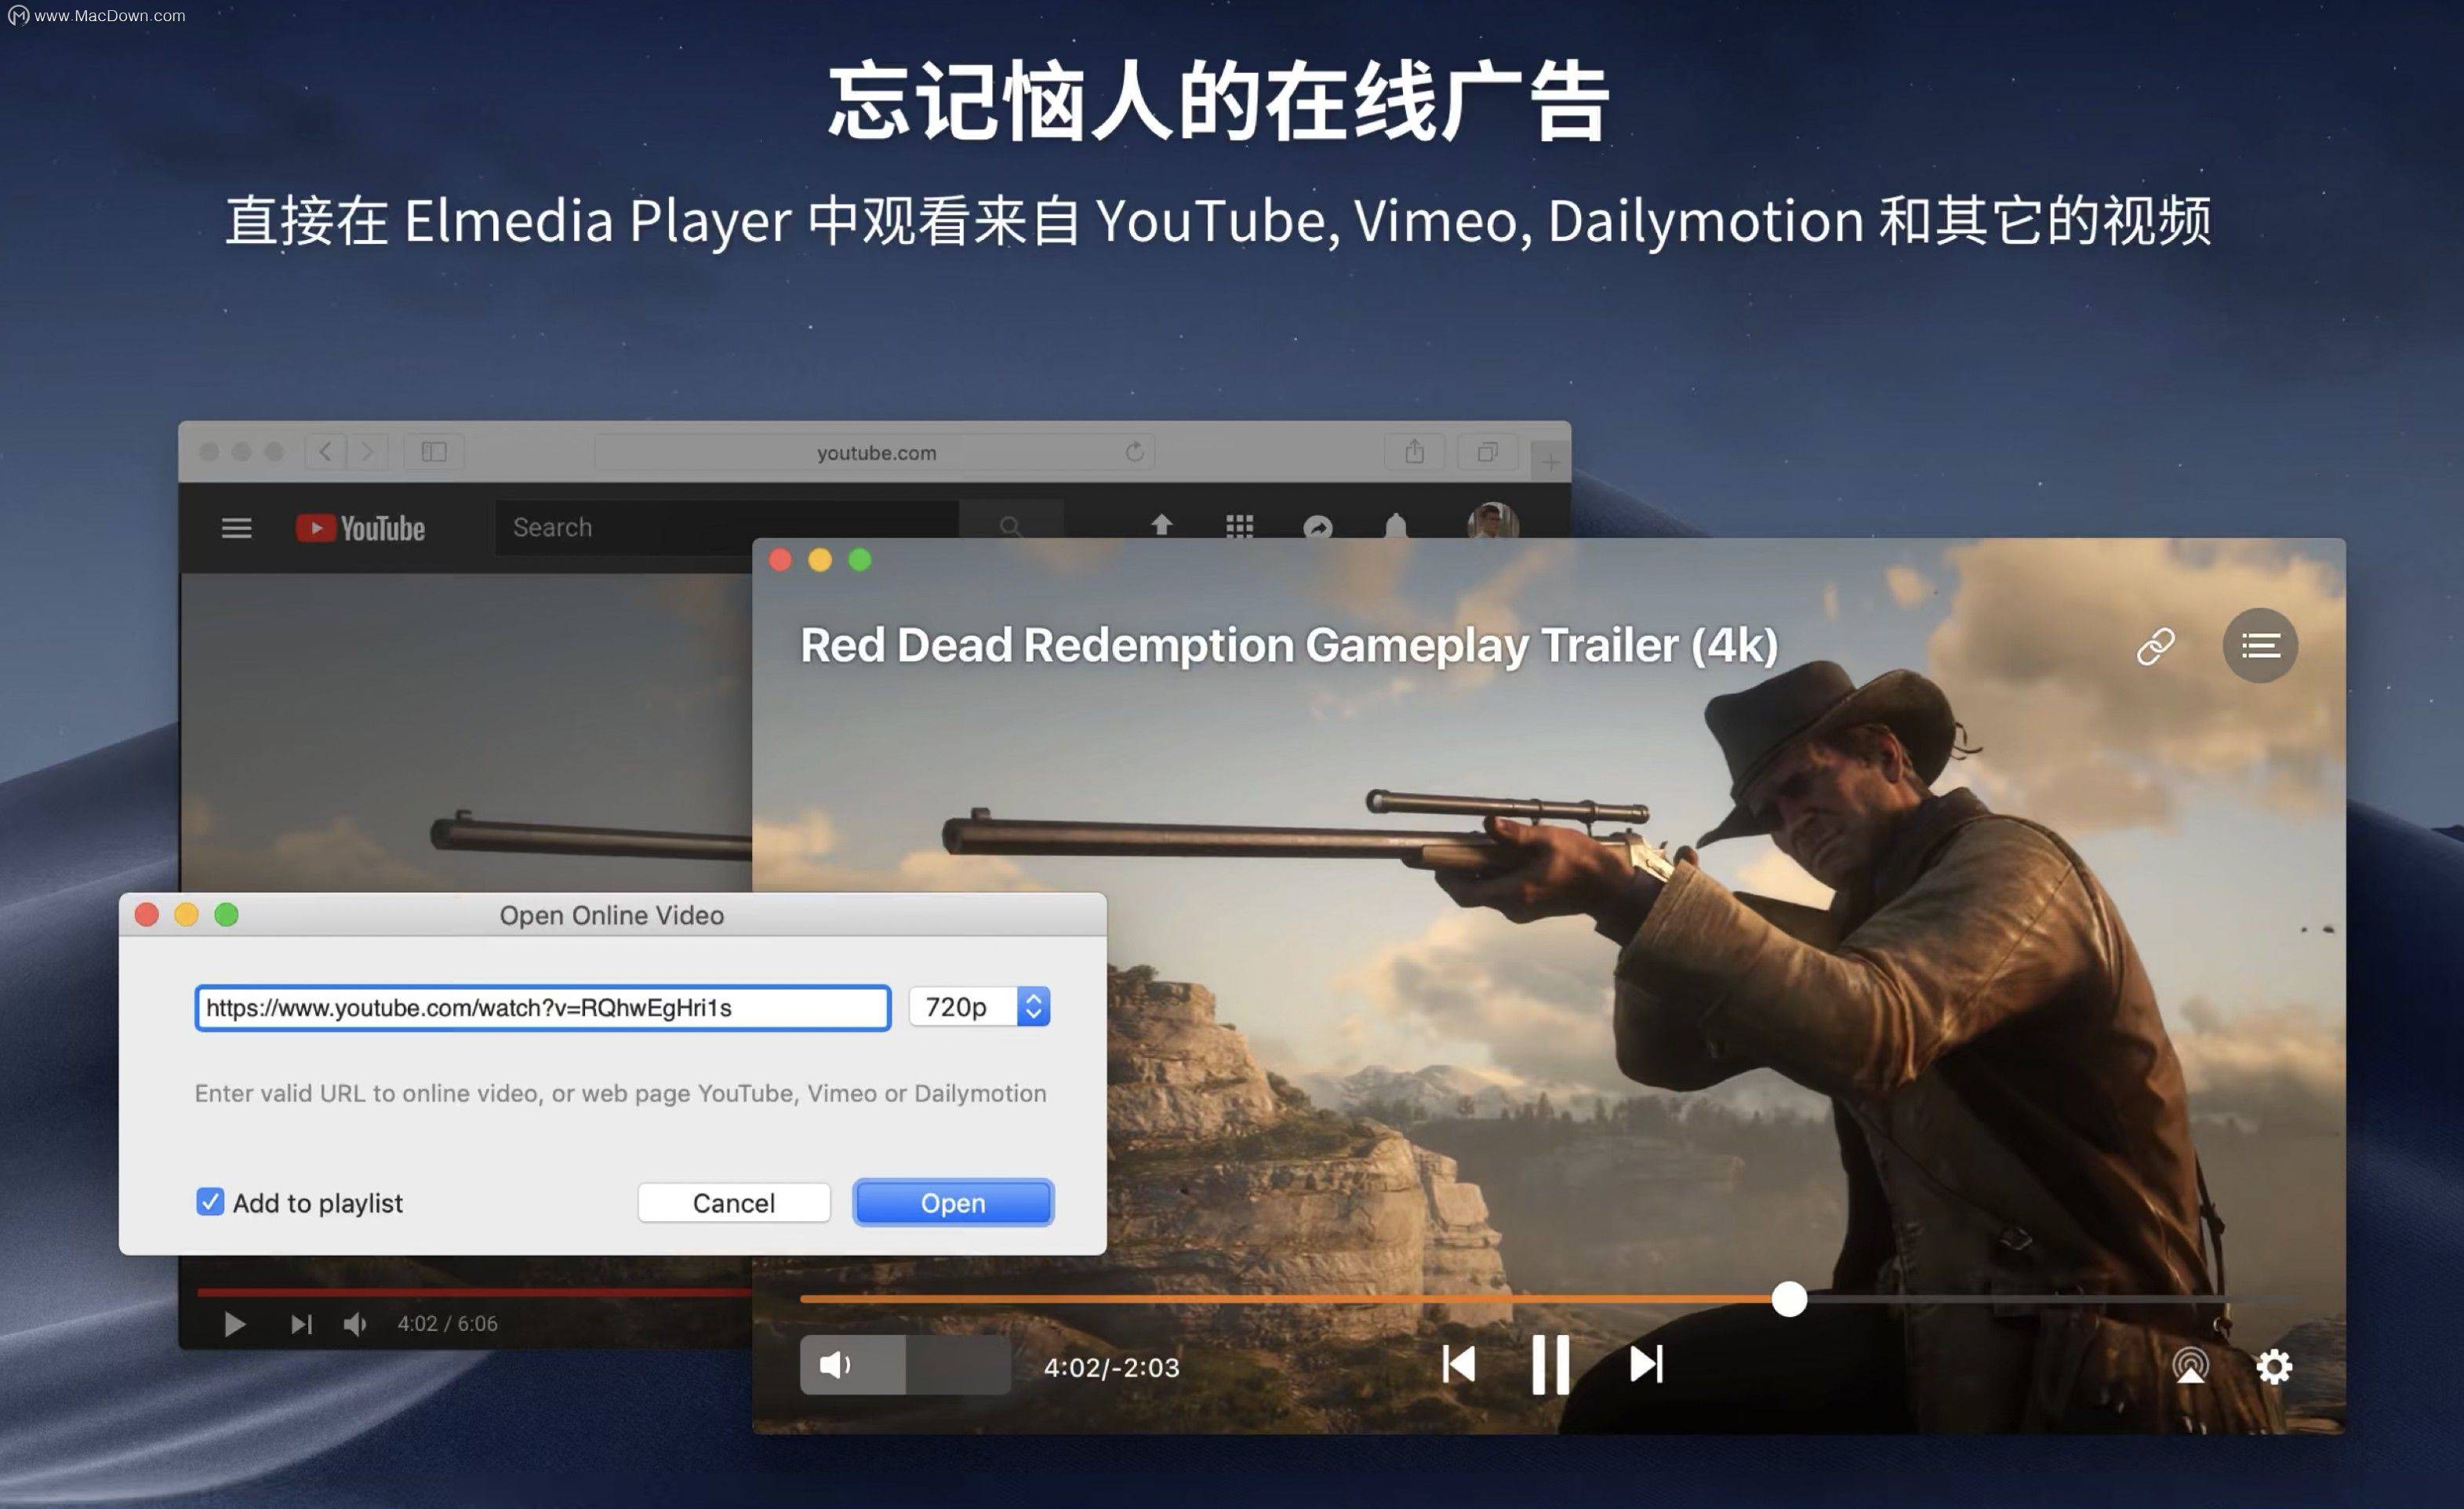The image size is (2464, 1509).
Task: Go back in Safari
Action: click(x=325, y=452)
